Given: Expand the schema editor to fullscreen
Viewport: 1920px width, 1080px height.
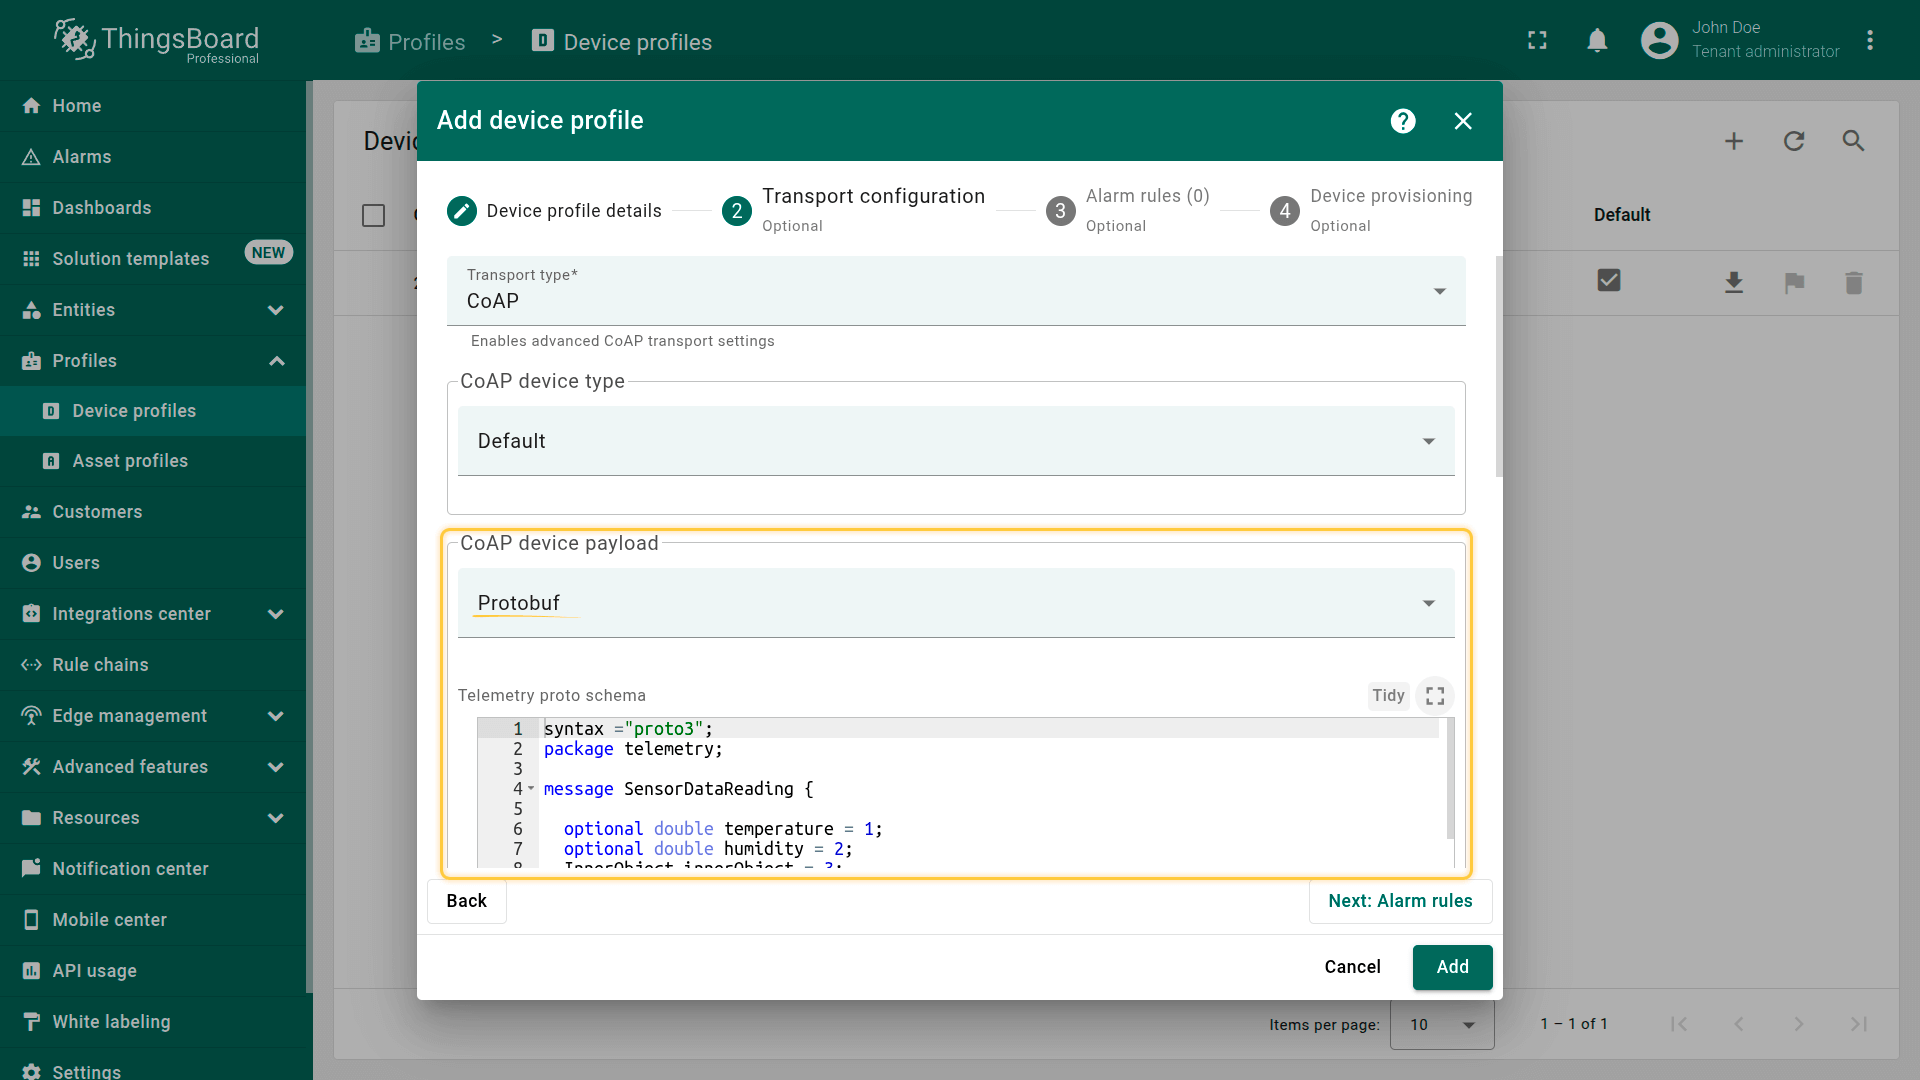Looking at the screenshot, I should point(1435,696).
